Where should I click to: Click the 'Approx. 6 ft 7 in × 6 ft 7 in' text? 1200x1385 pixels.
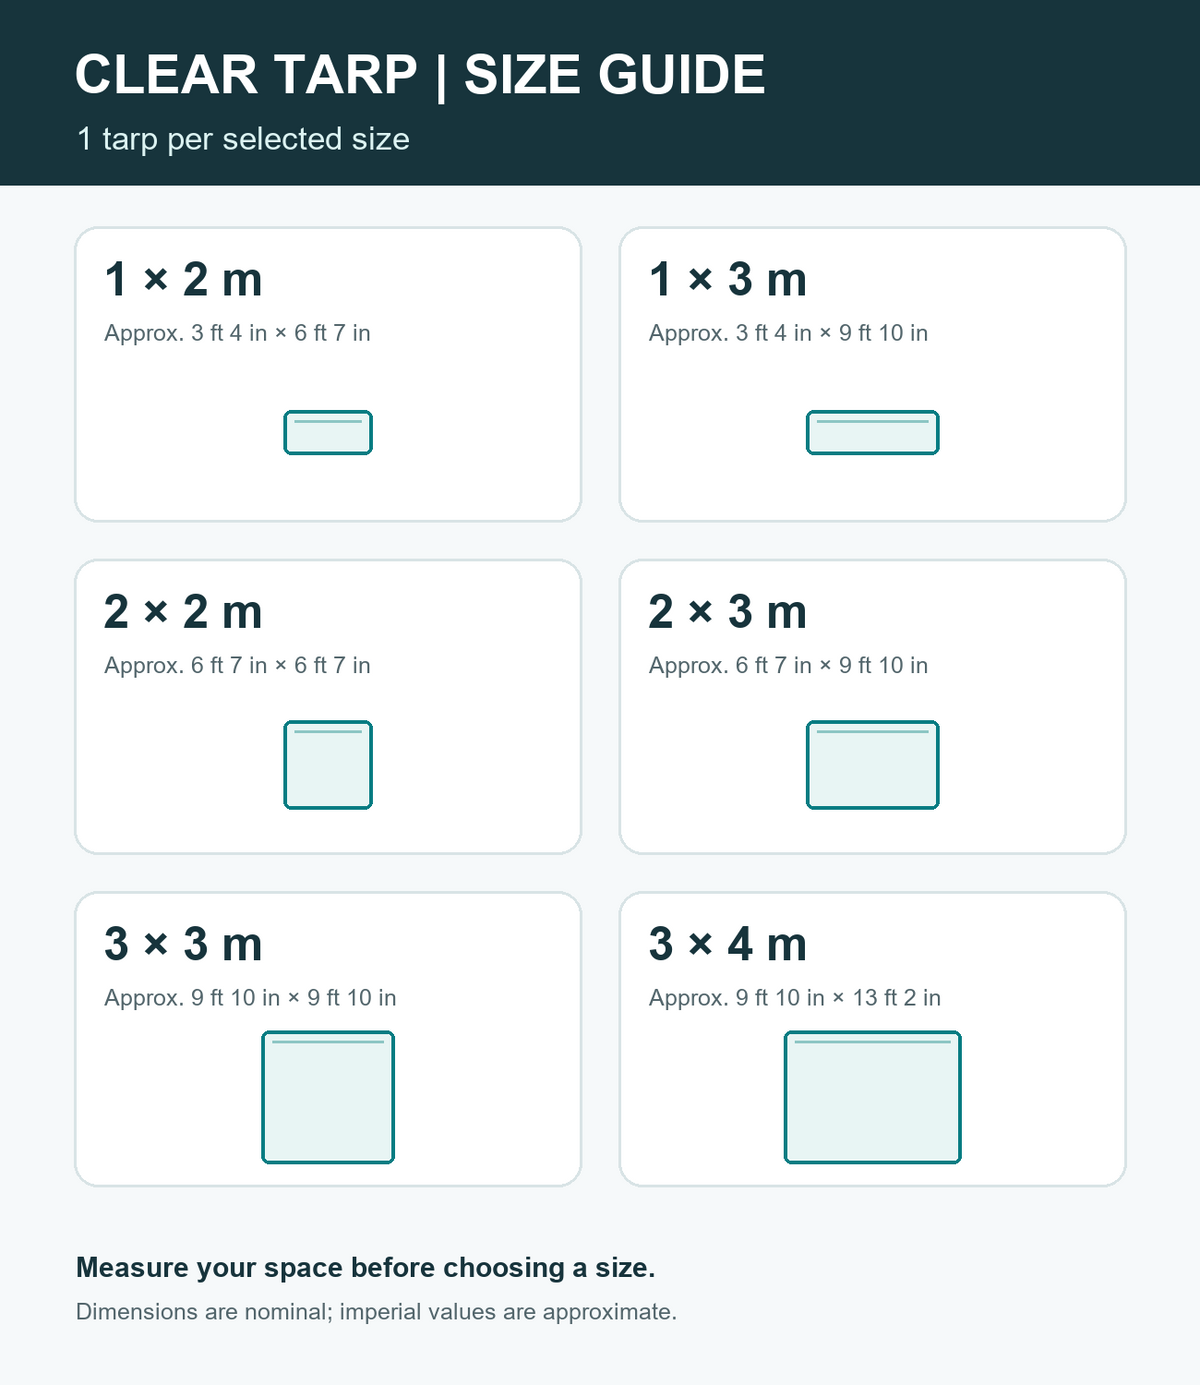point(237,665)
